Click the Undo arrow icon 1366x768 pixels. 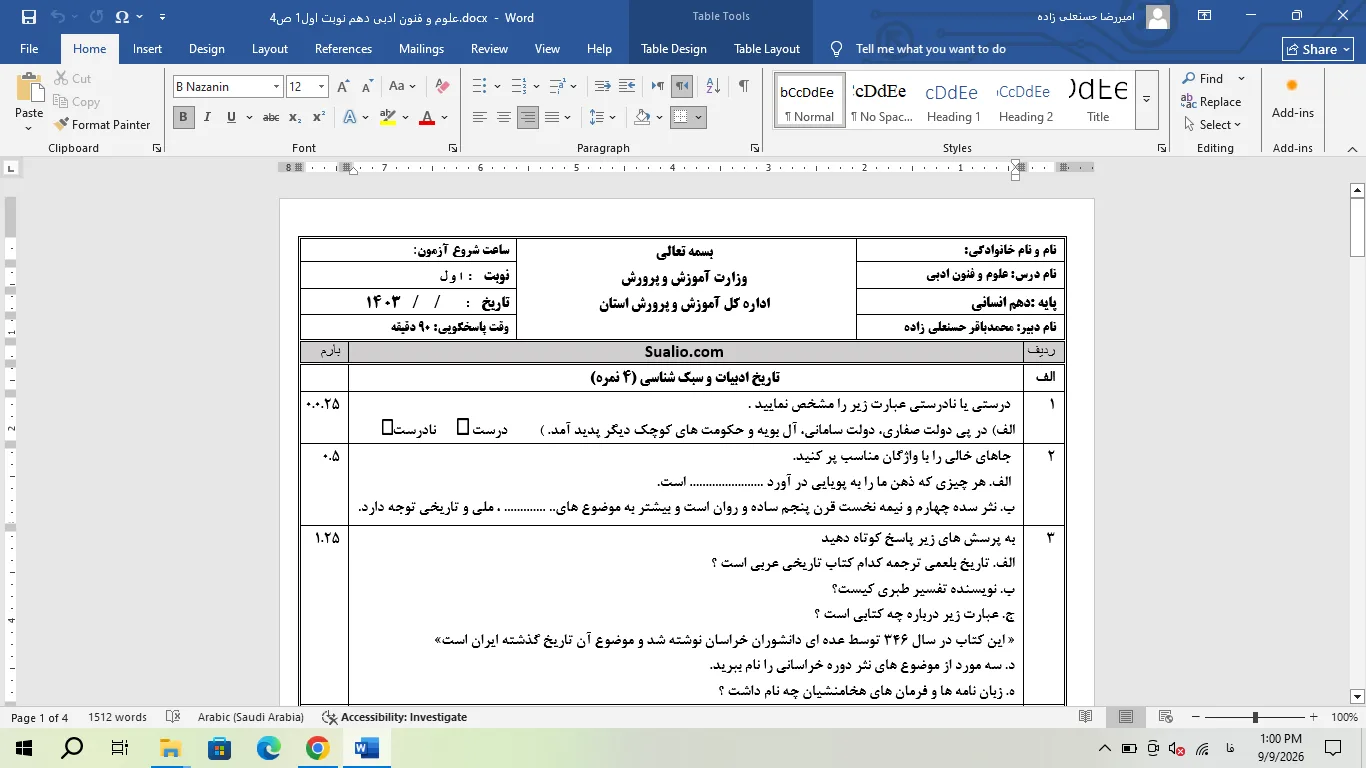[x=57, y=17]
